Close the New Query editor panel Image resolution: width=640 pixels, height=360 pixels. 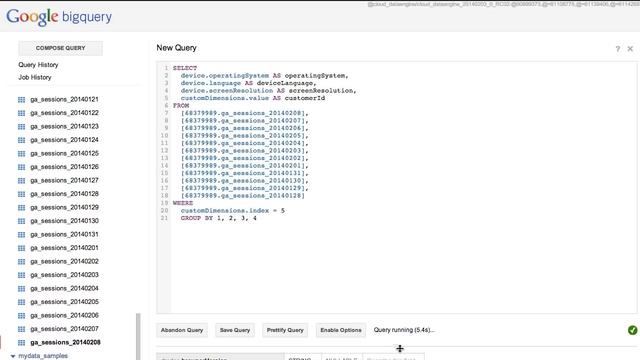pos(630,49)
